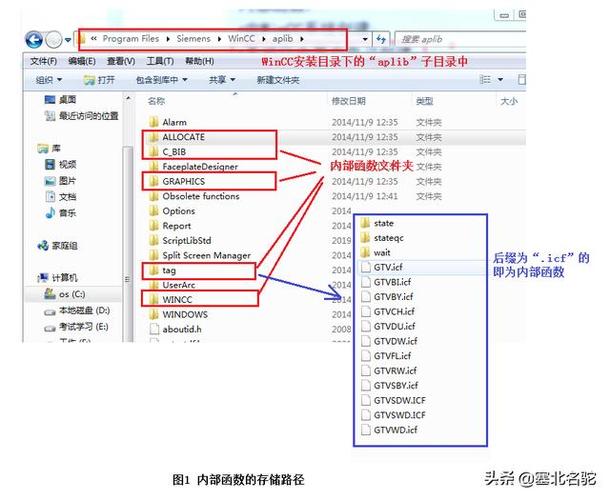
Task: Select the stateqc folder in tag listing
Action: tap(382, 238)
